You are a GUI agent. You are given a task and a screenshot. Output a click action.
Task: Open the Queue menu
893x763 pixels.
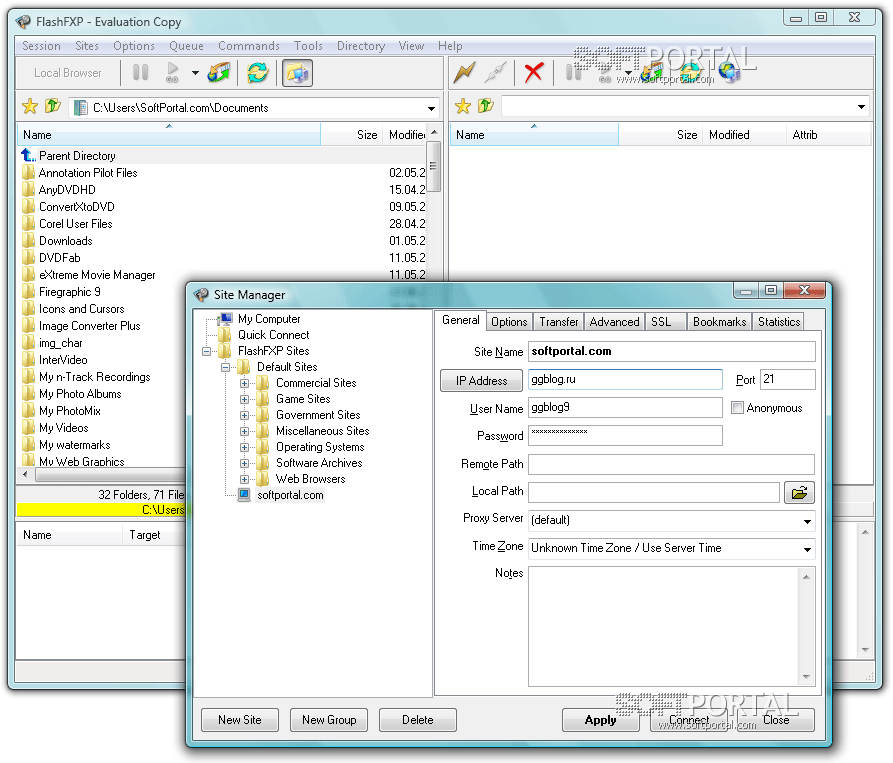(x=186, y=46)
